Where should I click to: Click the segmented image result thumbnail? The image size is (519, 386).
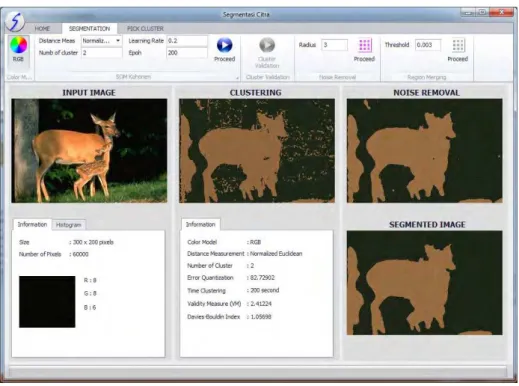coord(424,283)
